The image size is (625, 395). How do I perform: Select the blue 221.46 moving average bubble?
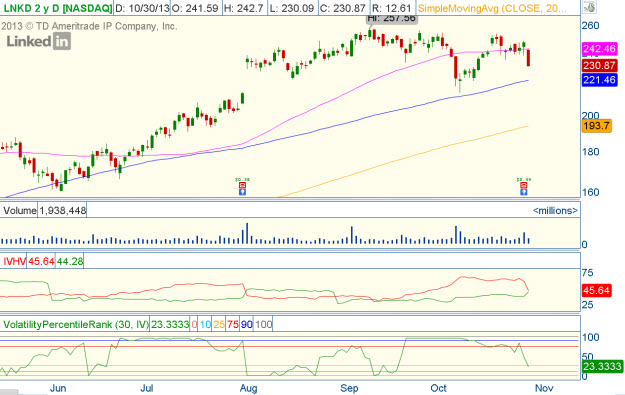pyautogui.click(x=599, y=80)
